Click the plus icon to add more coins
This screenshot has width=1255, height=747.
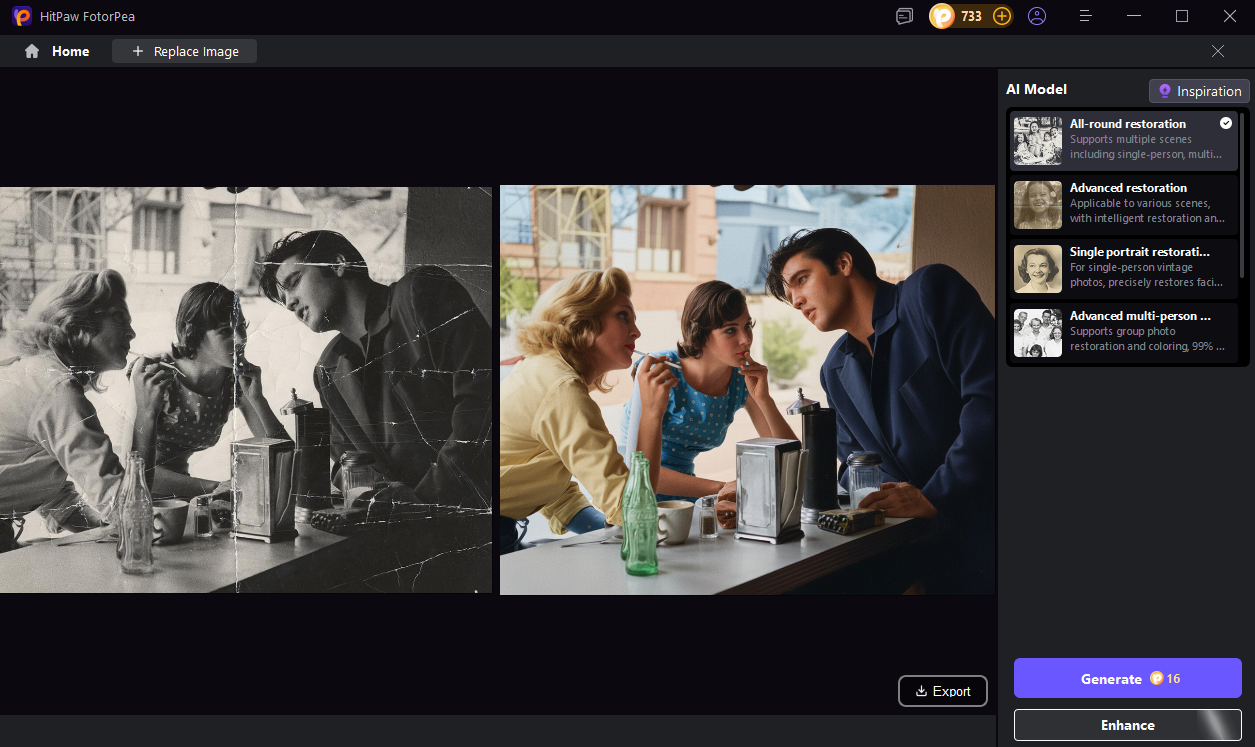[1001, 16]
